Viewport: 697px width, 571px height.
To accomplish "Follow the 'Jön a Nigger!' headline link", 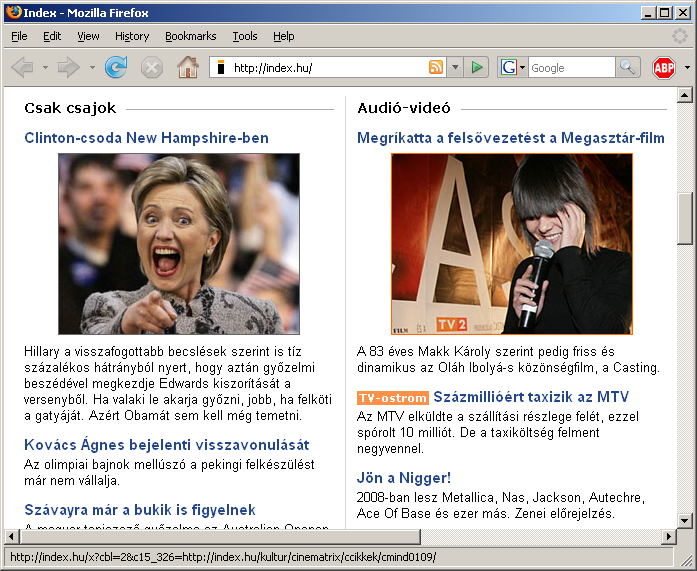I will click(404, 478).
